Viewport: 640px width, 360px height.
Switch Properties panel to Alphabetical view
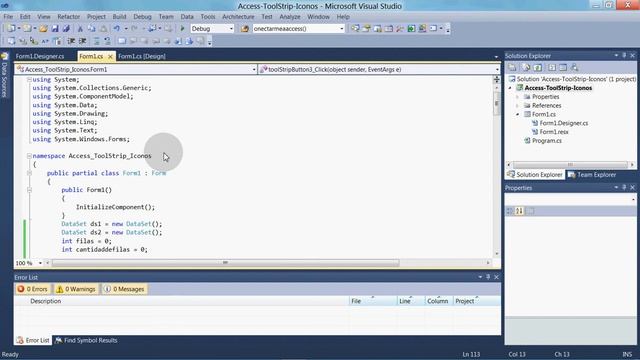pos(519,211)
